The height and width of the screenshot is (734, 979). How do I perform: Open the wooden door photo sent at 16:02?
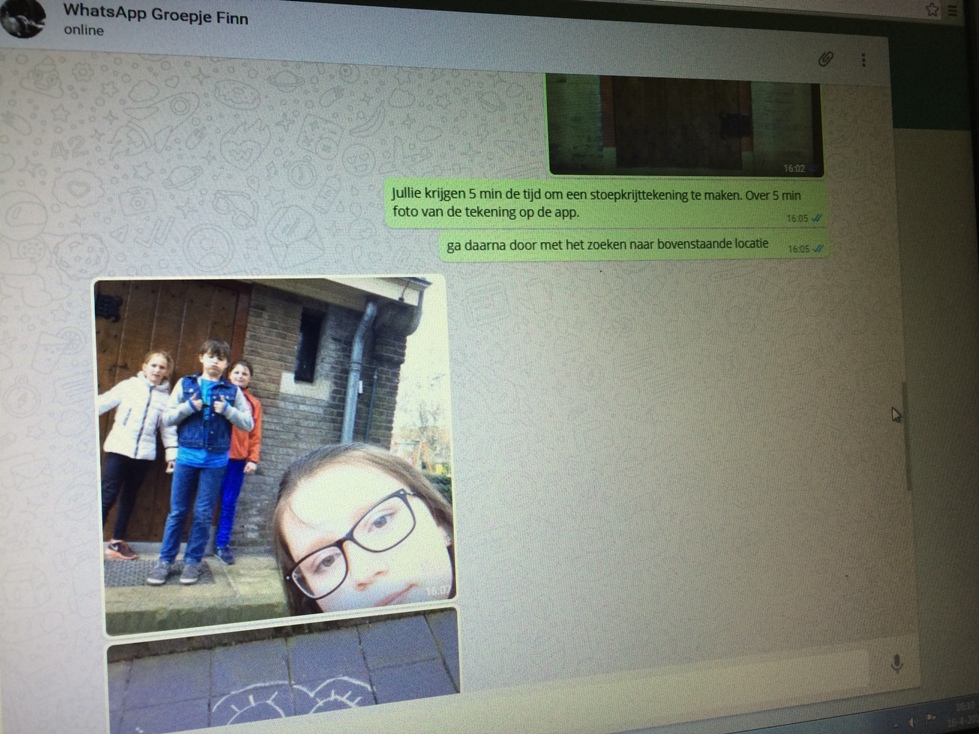click(684, 125)
